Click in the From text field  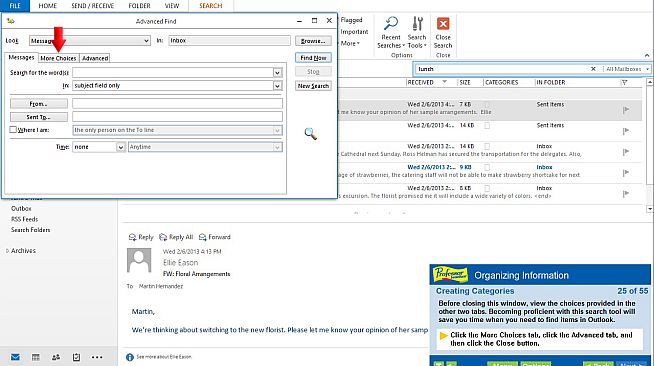pos(177,103)
